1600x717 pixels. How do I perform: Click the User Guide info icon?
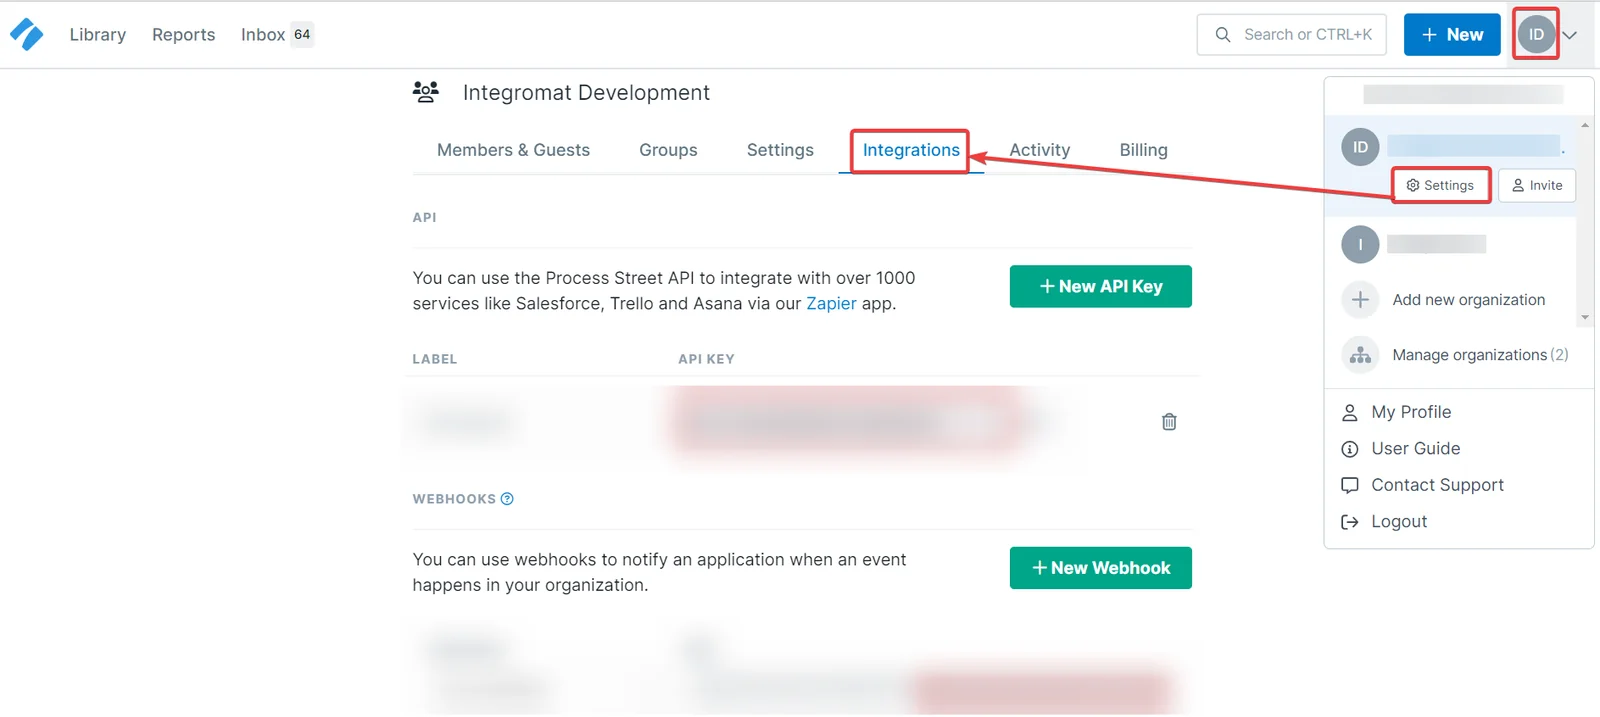pyautogui.click(x=1349, y=449)
